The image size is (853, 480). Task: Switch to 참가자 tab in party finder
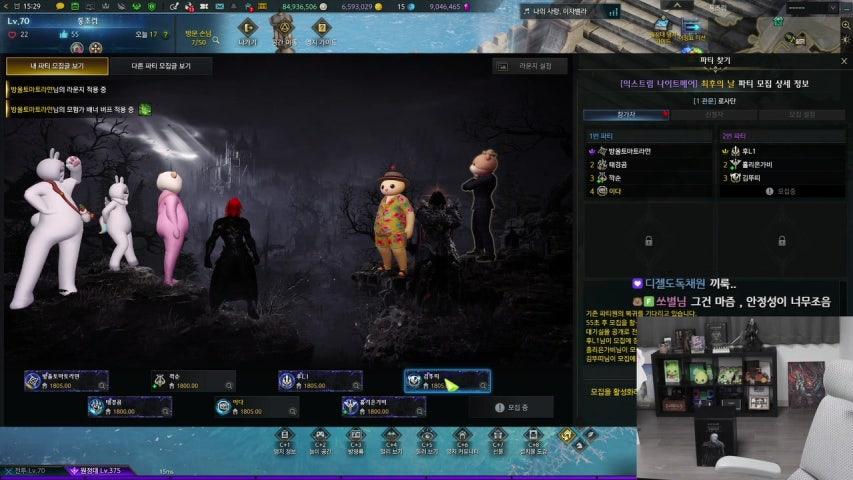click(626, 115)
